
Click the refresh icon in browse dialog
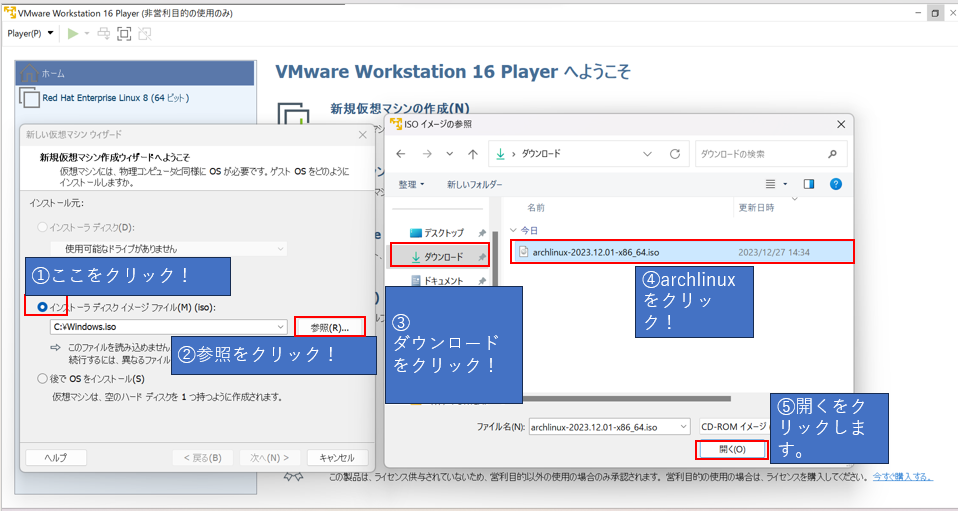[x=675, y=154]
